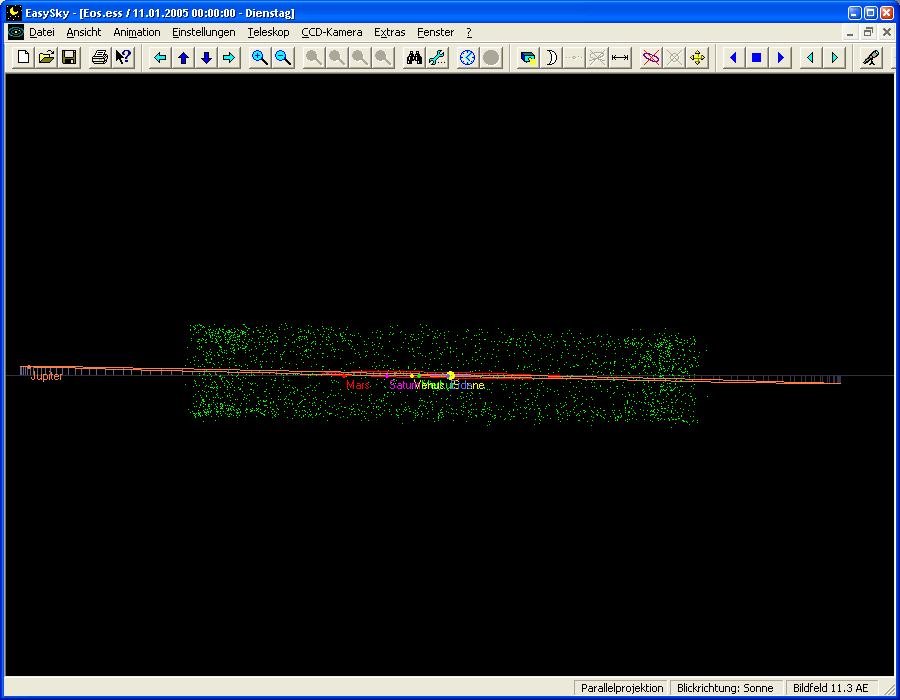
Task: Expand the Extras menu
Action: pos(390,32)
